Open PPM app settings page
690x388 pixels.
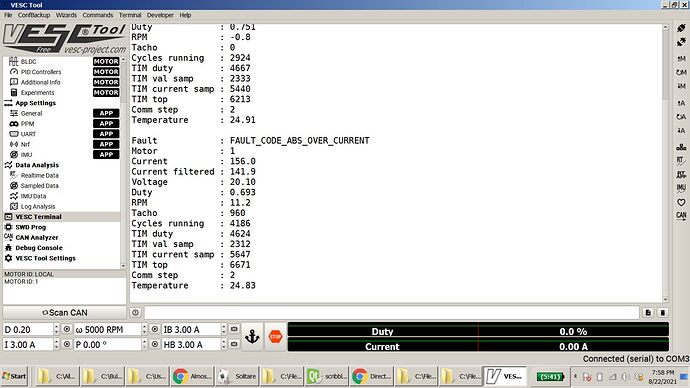(x=62, y=124)
